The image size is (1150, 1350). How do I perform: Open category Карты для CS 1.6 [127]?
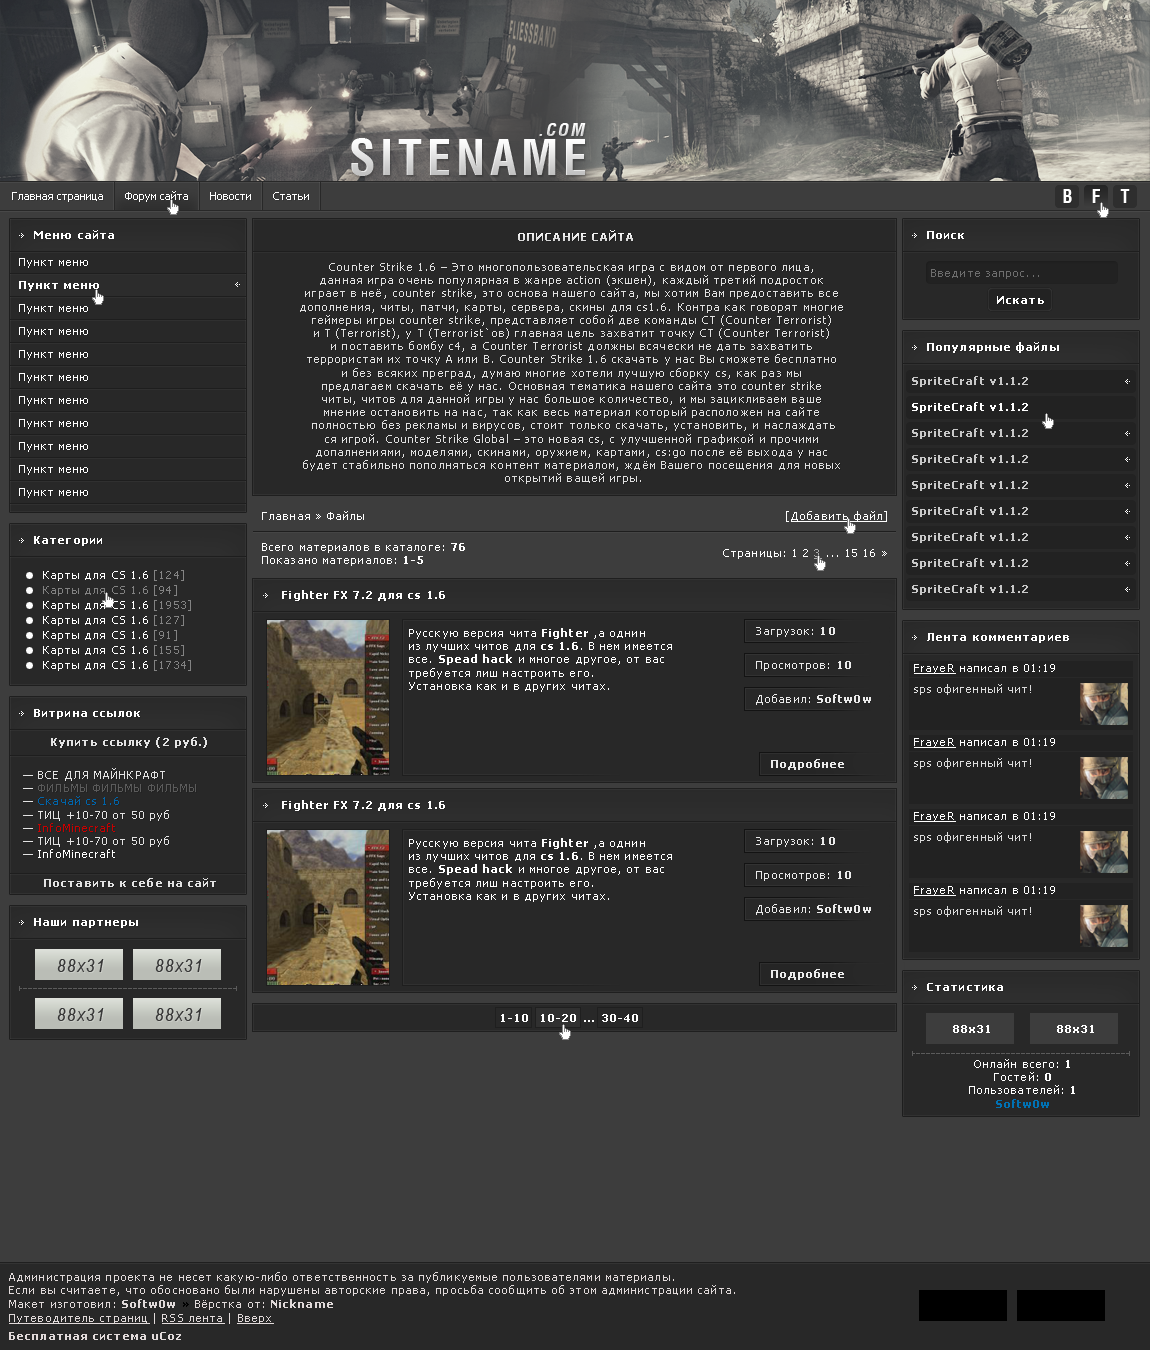click(113, 620)
